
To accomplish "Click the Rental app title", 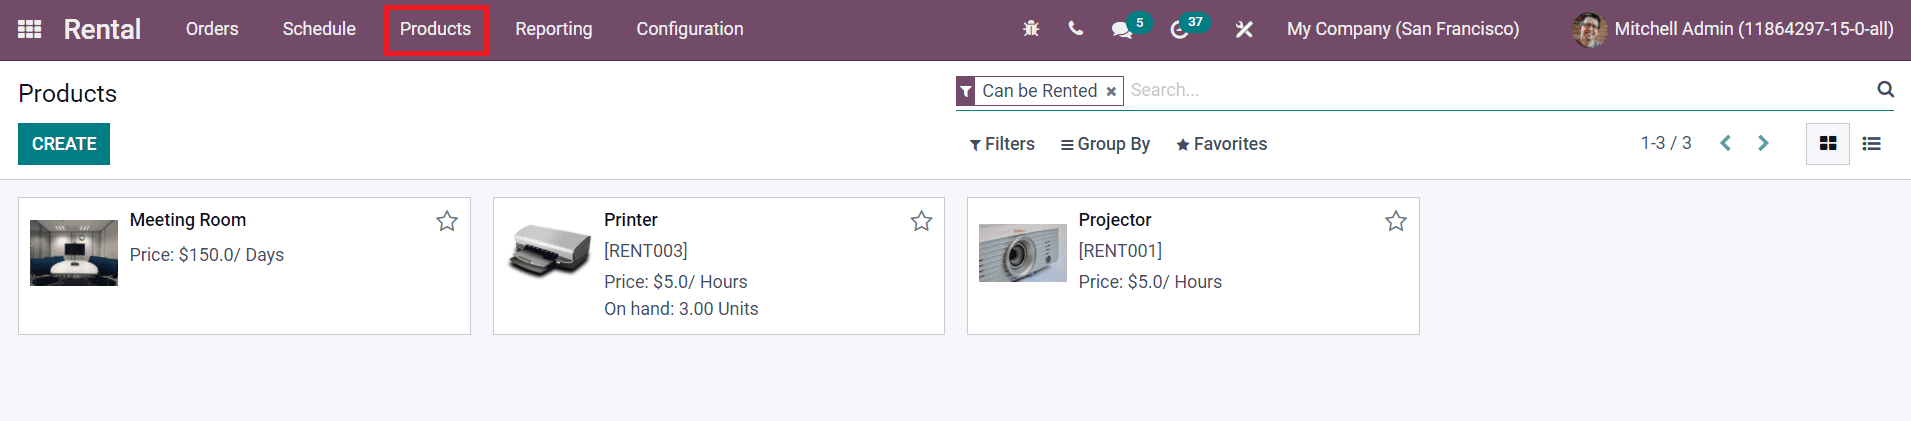I will [102, 29].
